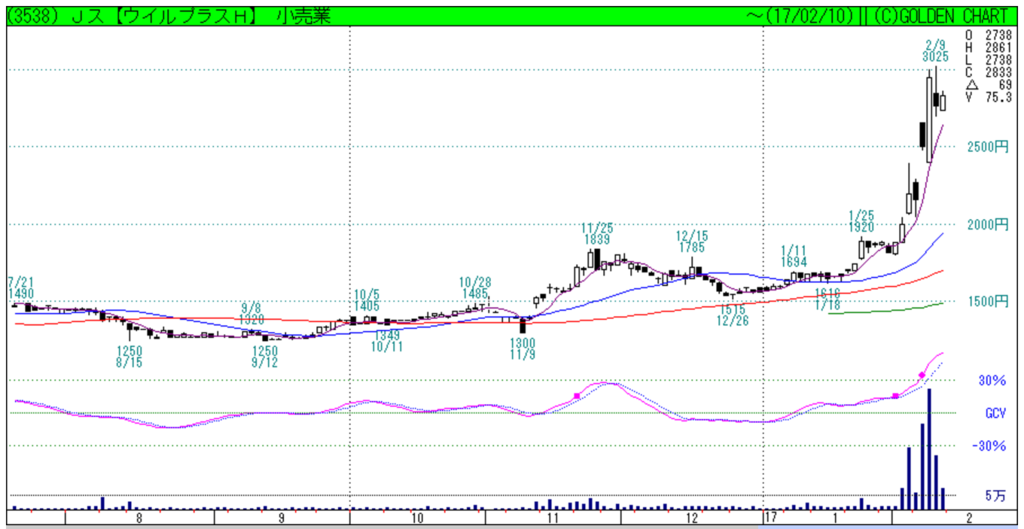Viewport: 1024px width, 529px height.
Task: Click the 2/9 3025 peak price label
Action: pos(935,51)
